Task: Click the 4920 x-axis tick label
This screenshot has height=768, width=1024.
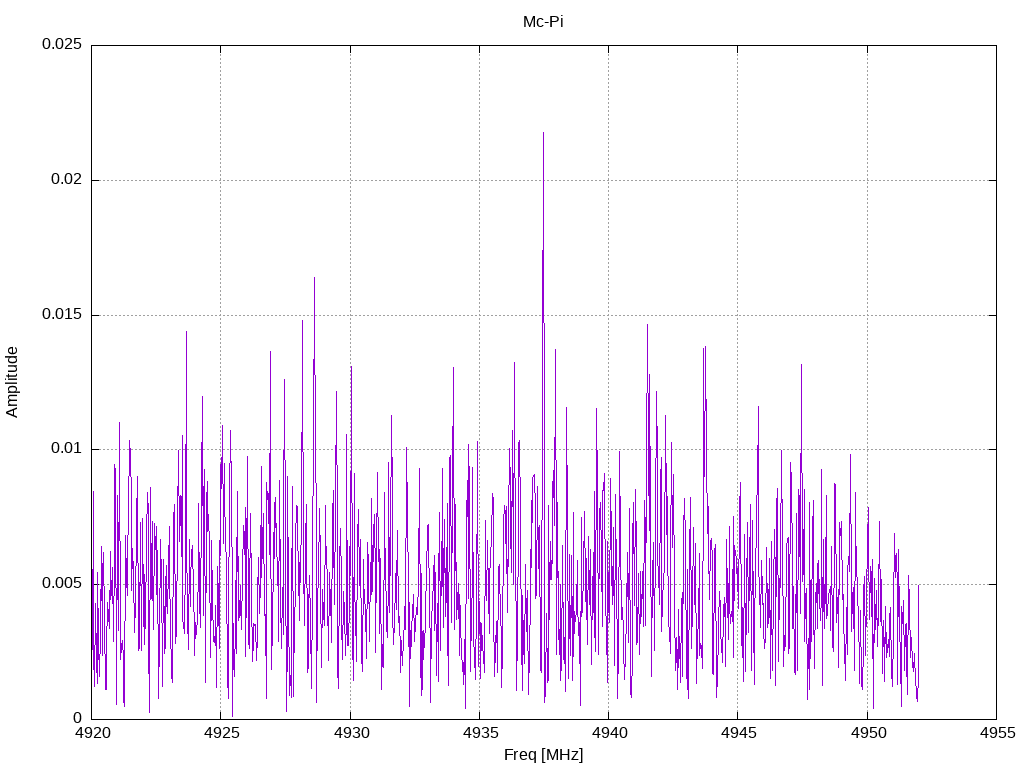Action: pos(92,733)
